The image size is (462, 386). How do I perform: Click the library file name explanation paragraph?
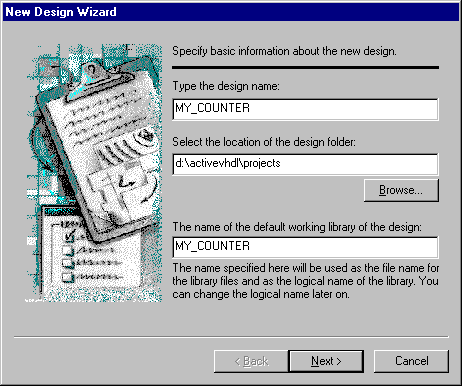(305, 281)
